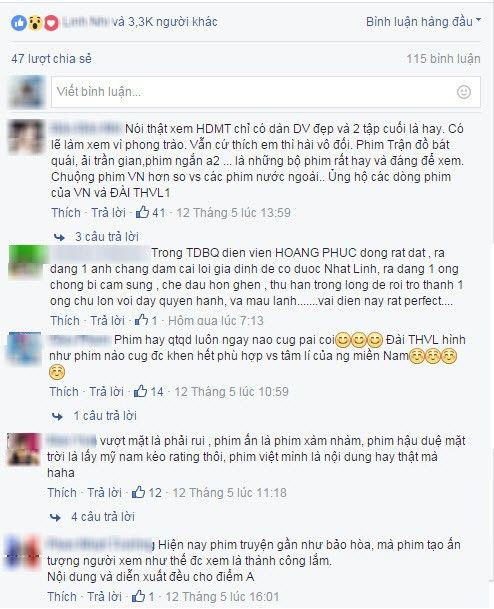Click thumbs-up icon showing 12 likes
Image resolution: width=494 pixels, height=609 pixels.
[138, 492]
